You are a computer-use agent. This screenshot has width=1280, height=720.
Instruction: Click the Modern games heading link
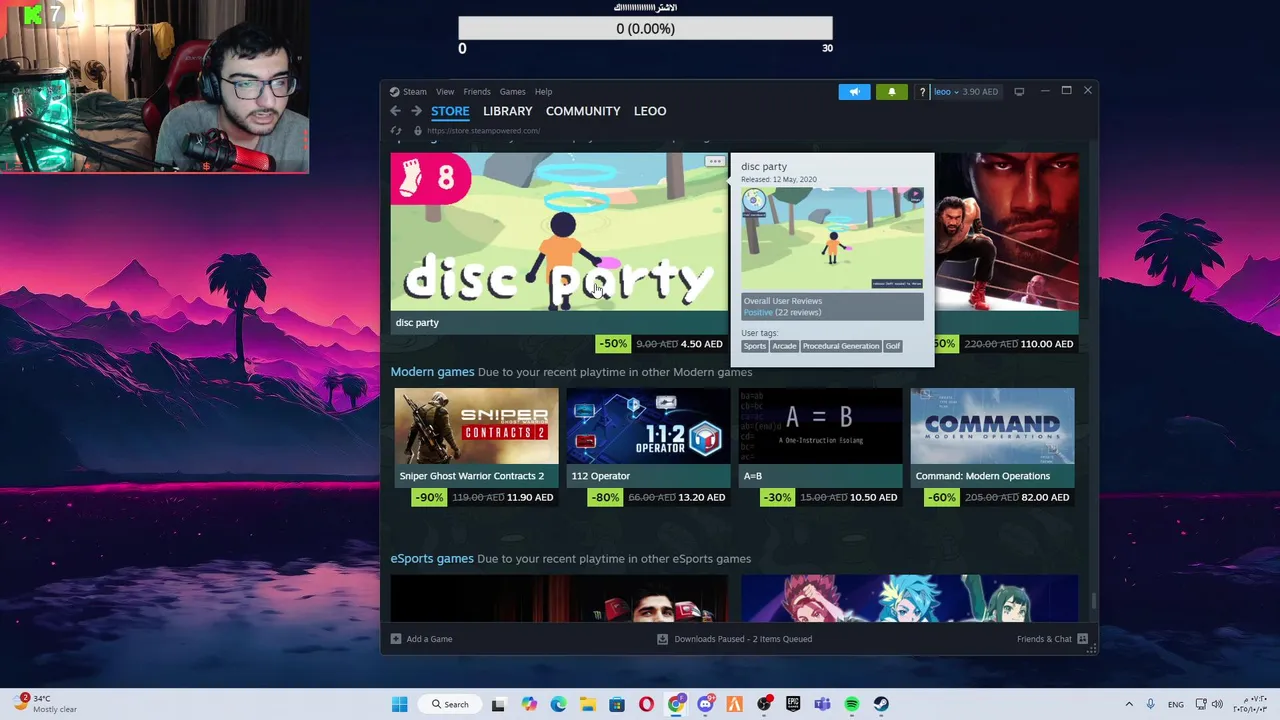point(432,372)
